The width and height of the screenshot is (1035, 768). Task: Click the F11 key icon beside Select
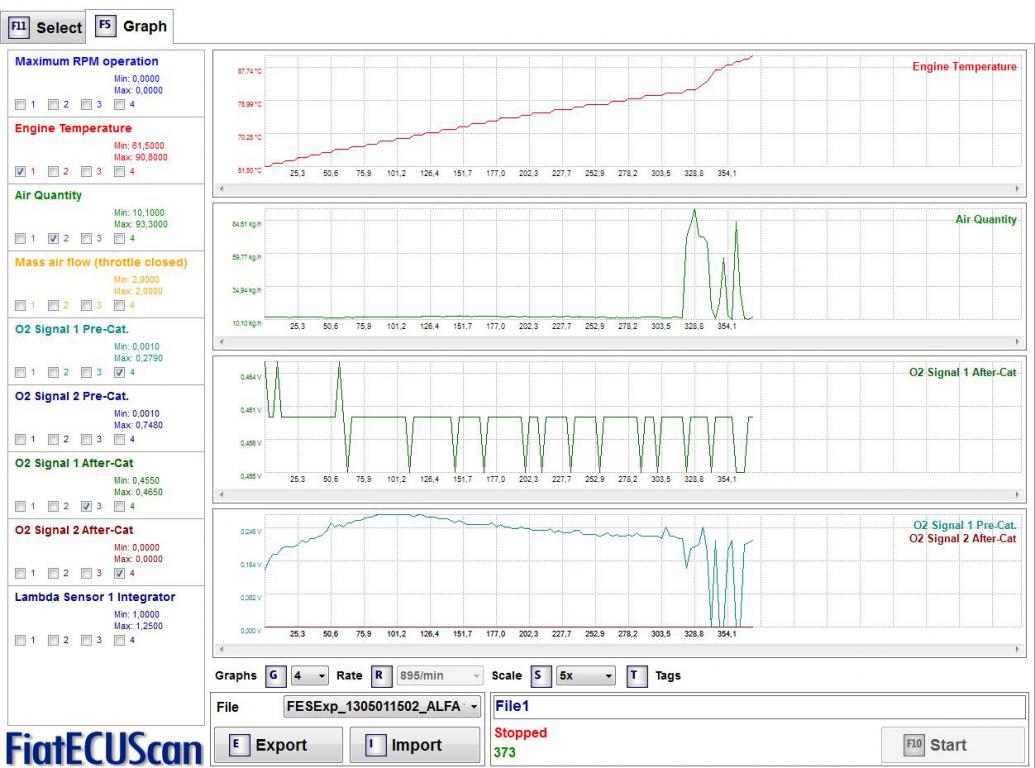[x=18, y=27]
